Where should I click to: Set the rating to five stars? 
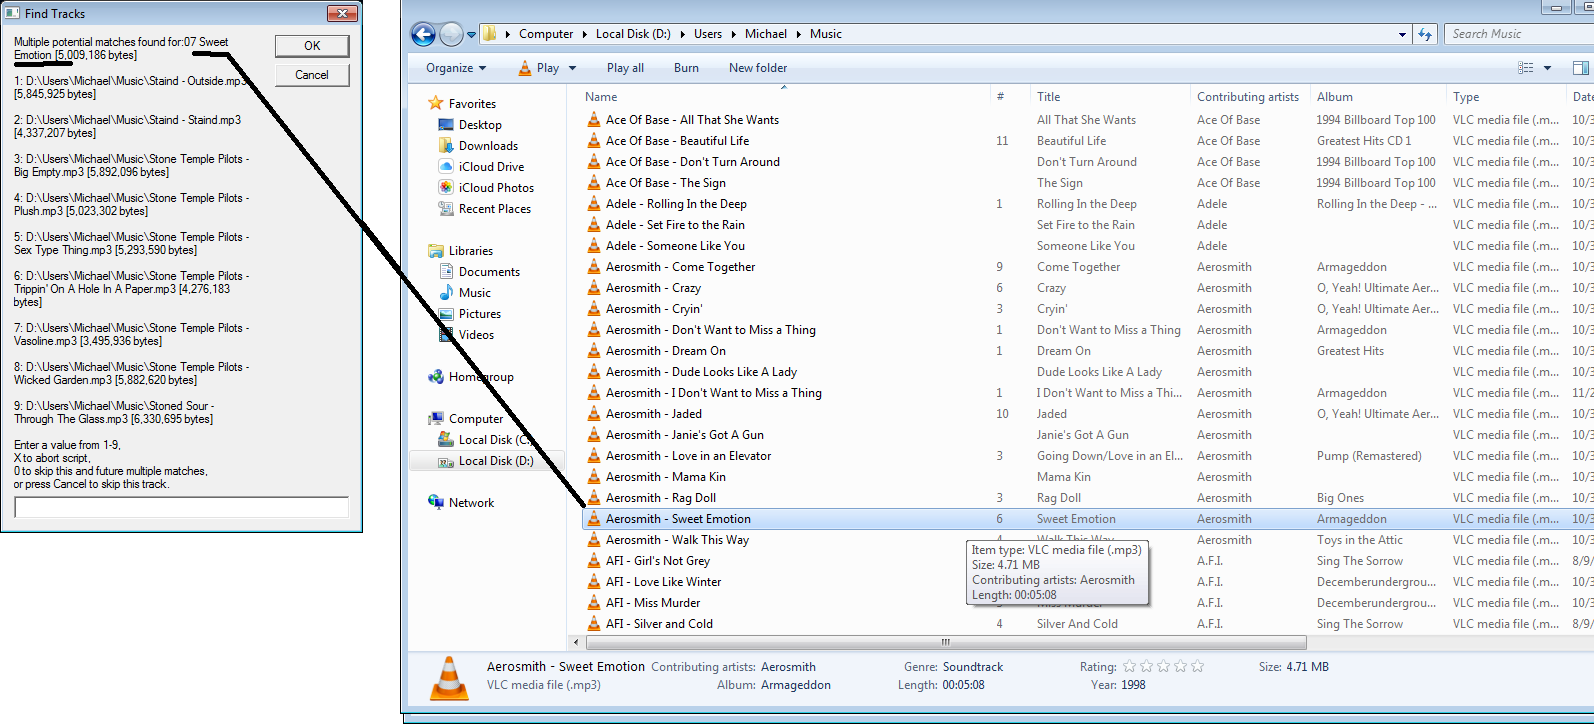(x=1198, y=666)
